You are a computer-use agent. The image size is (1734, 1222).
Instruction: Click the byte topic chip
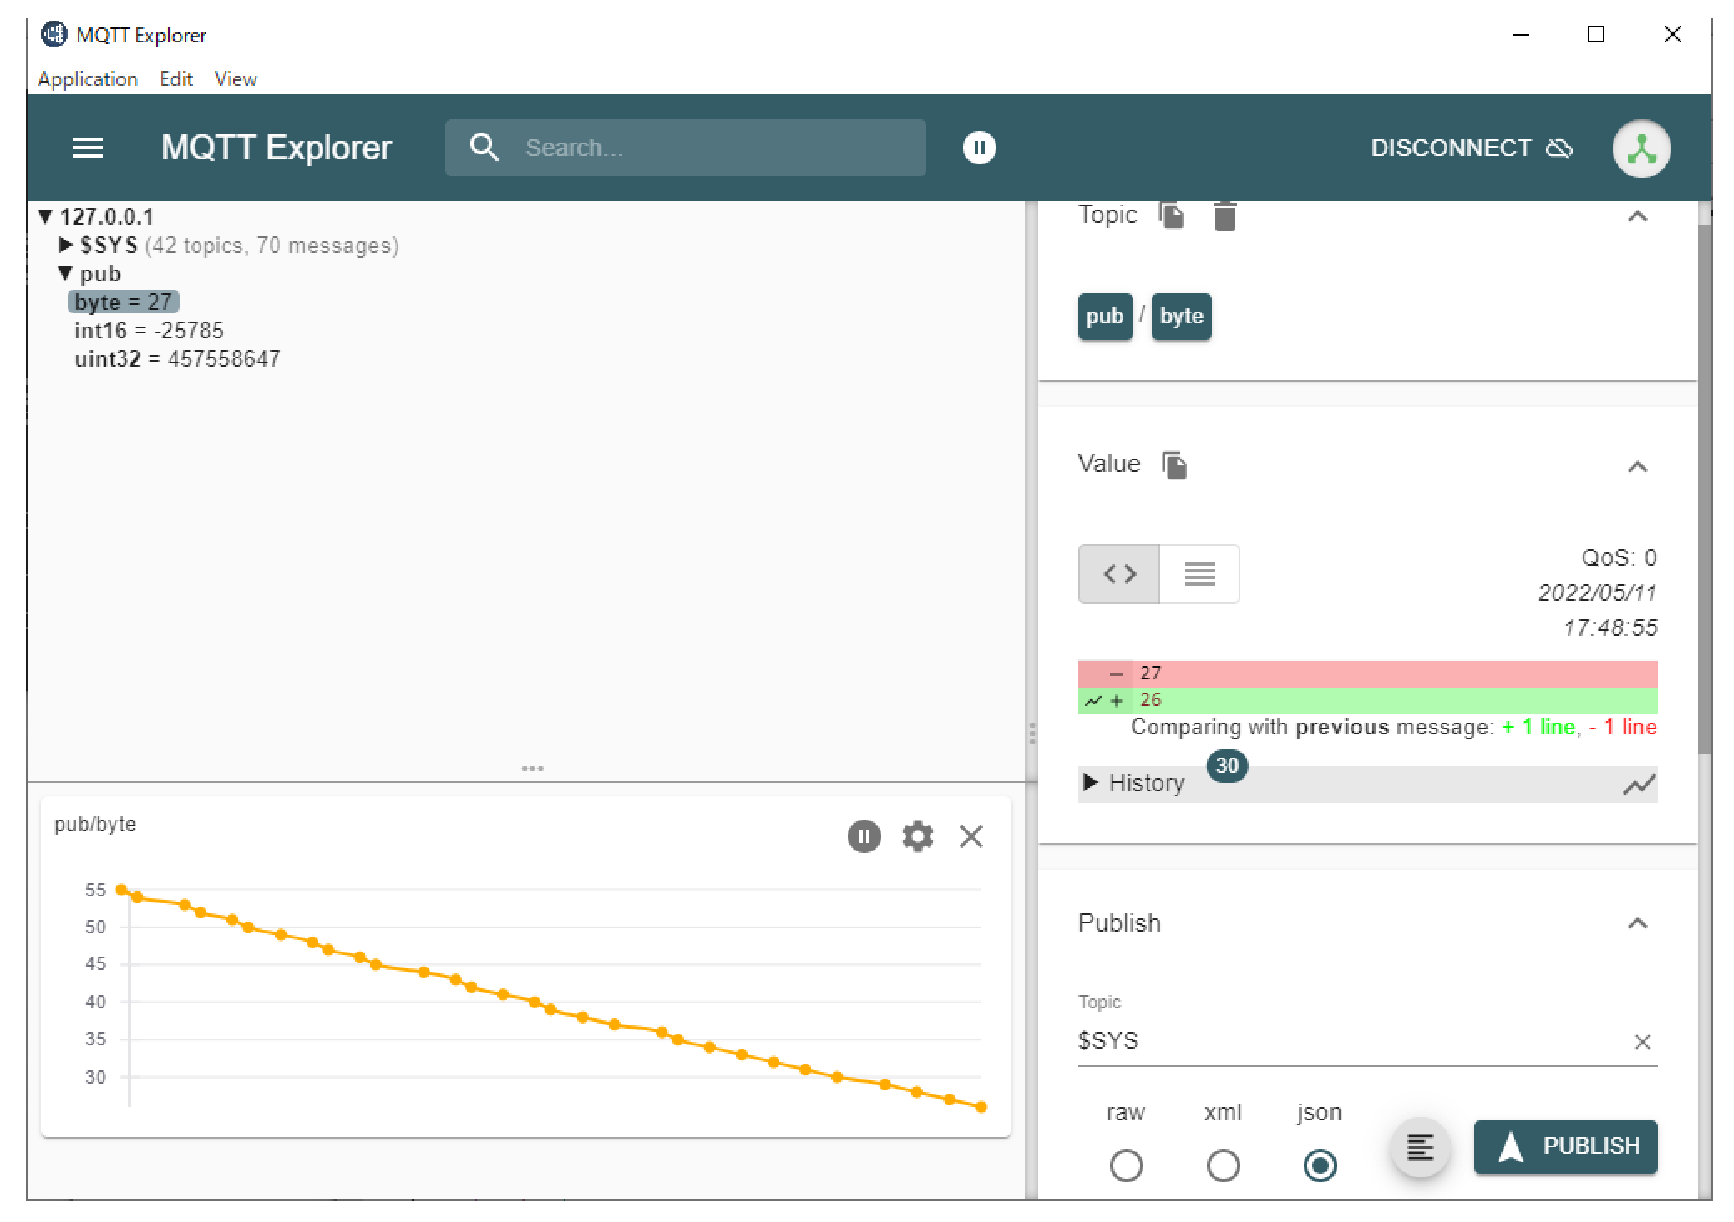1181,316
